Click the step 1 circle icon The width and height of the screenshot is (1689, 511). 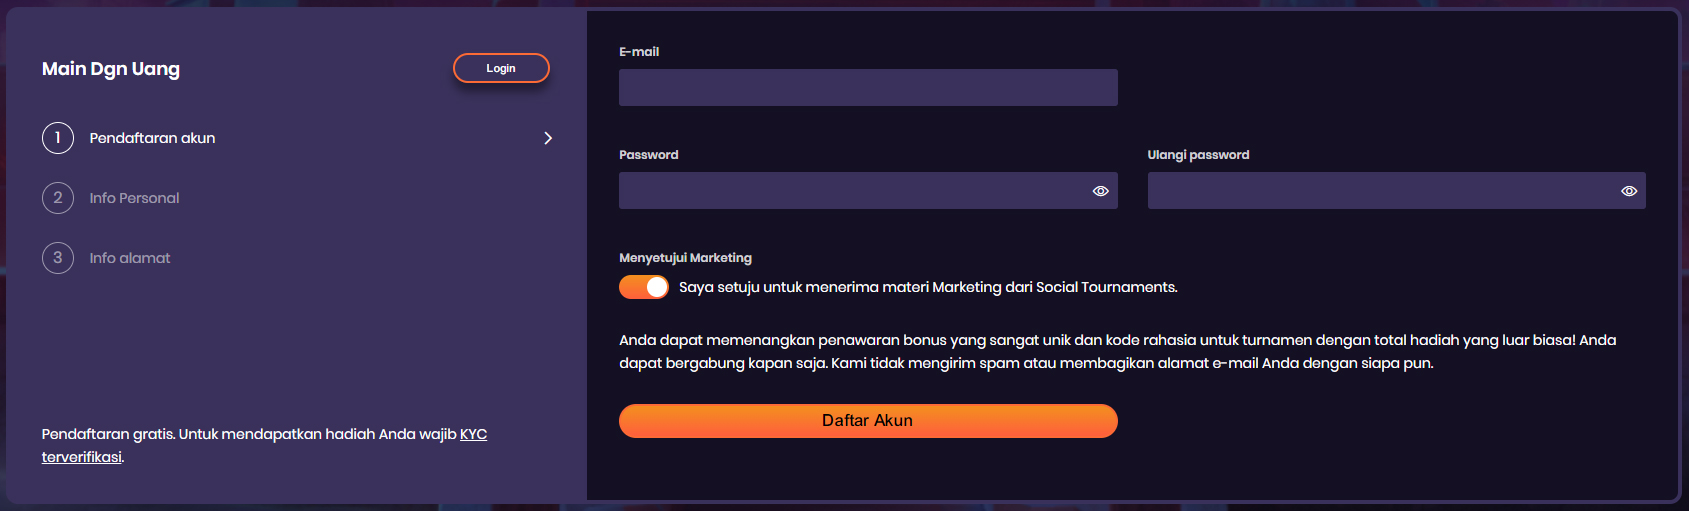click(x=58, y=138)
